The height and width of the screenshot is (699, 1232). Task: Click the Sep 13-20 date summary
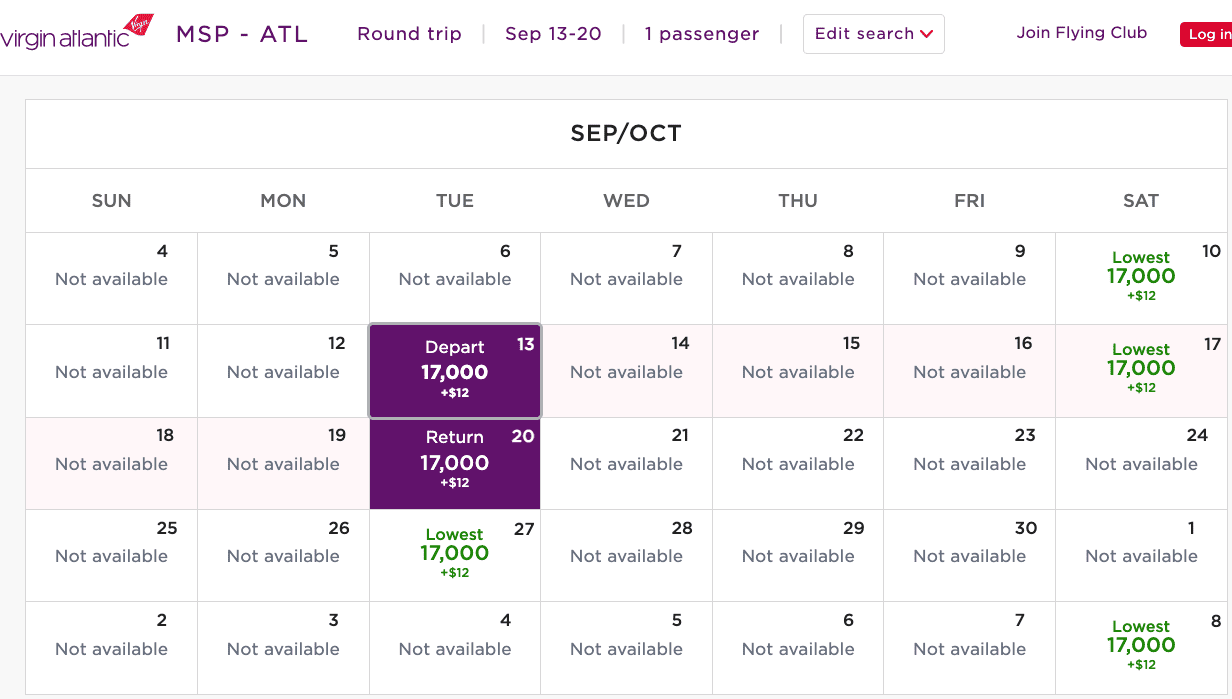(x=553, y=33)
